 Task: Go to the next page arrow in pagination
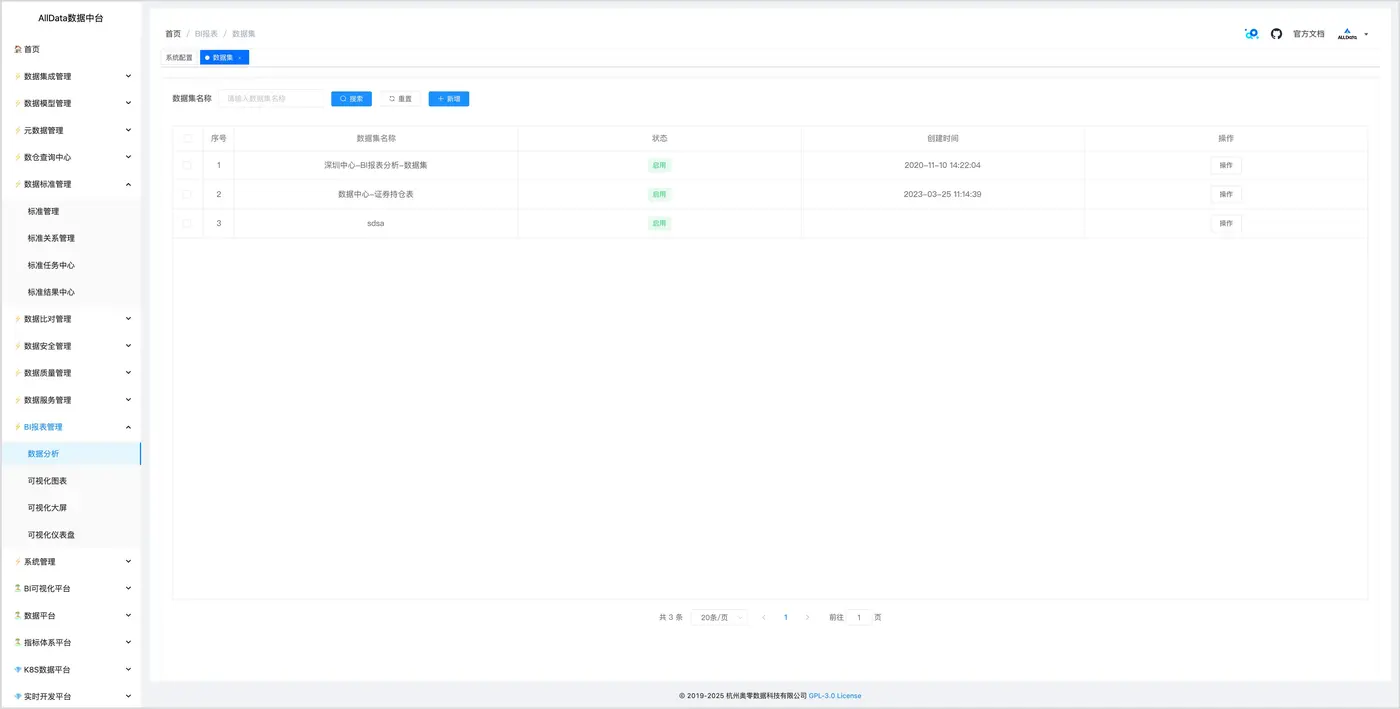[808, 617]
